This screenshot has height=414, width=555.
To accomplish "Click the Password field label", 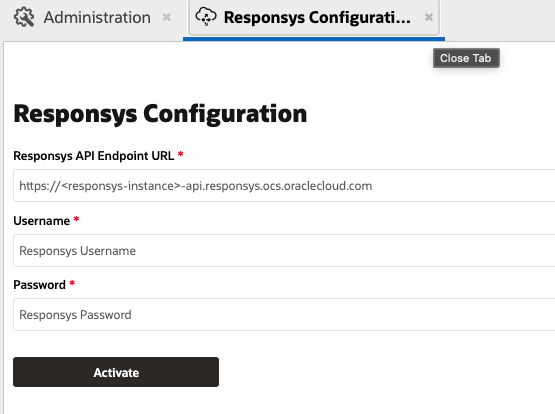I will pyautogui.click(x=39, y=285).
